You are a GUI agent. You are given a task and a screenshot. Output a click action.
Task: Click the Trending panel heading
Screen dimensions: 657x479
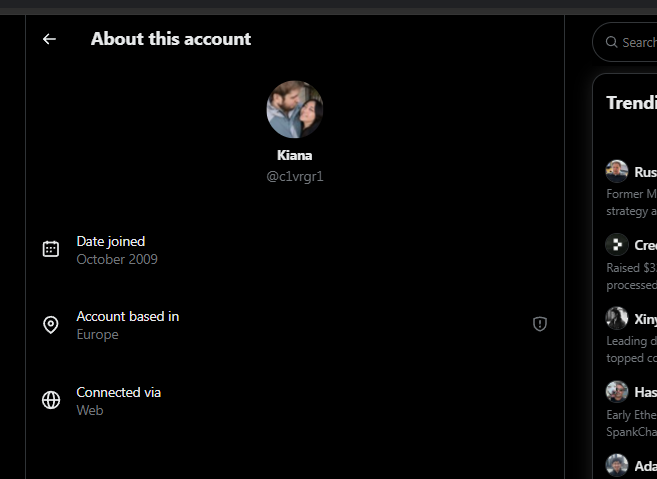(x=631, y=103)
